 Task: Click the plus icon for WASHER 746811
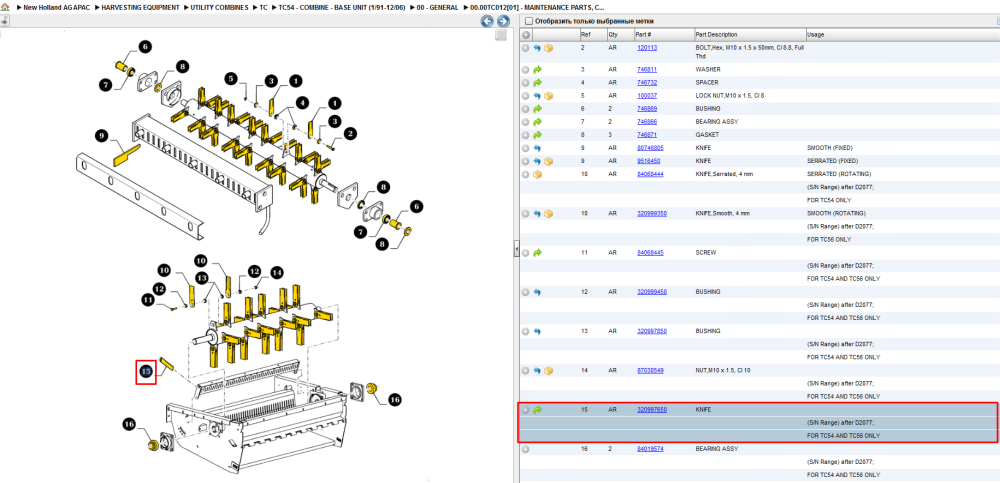pyautogui.click(x=526, y=69)
